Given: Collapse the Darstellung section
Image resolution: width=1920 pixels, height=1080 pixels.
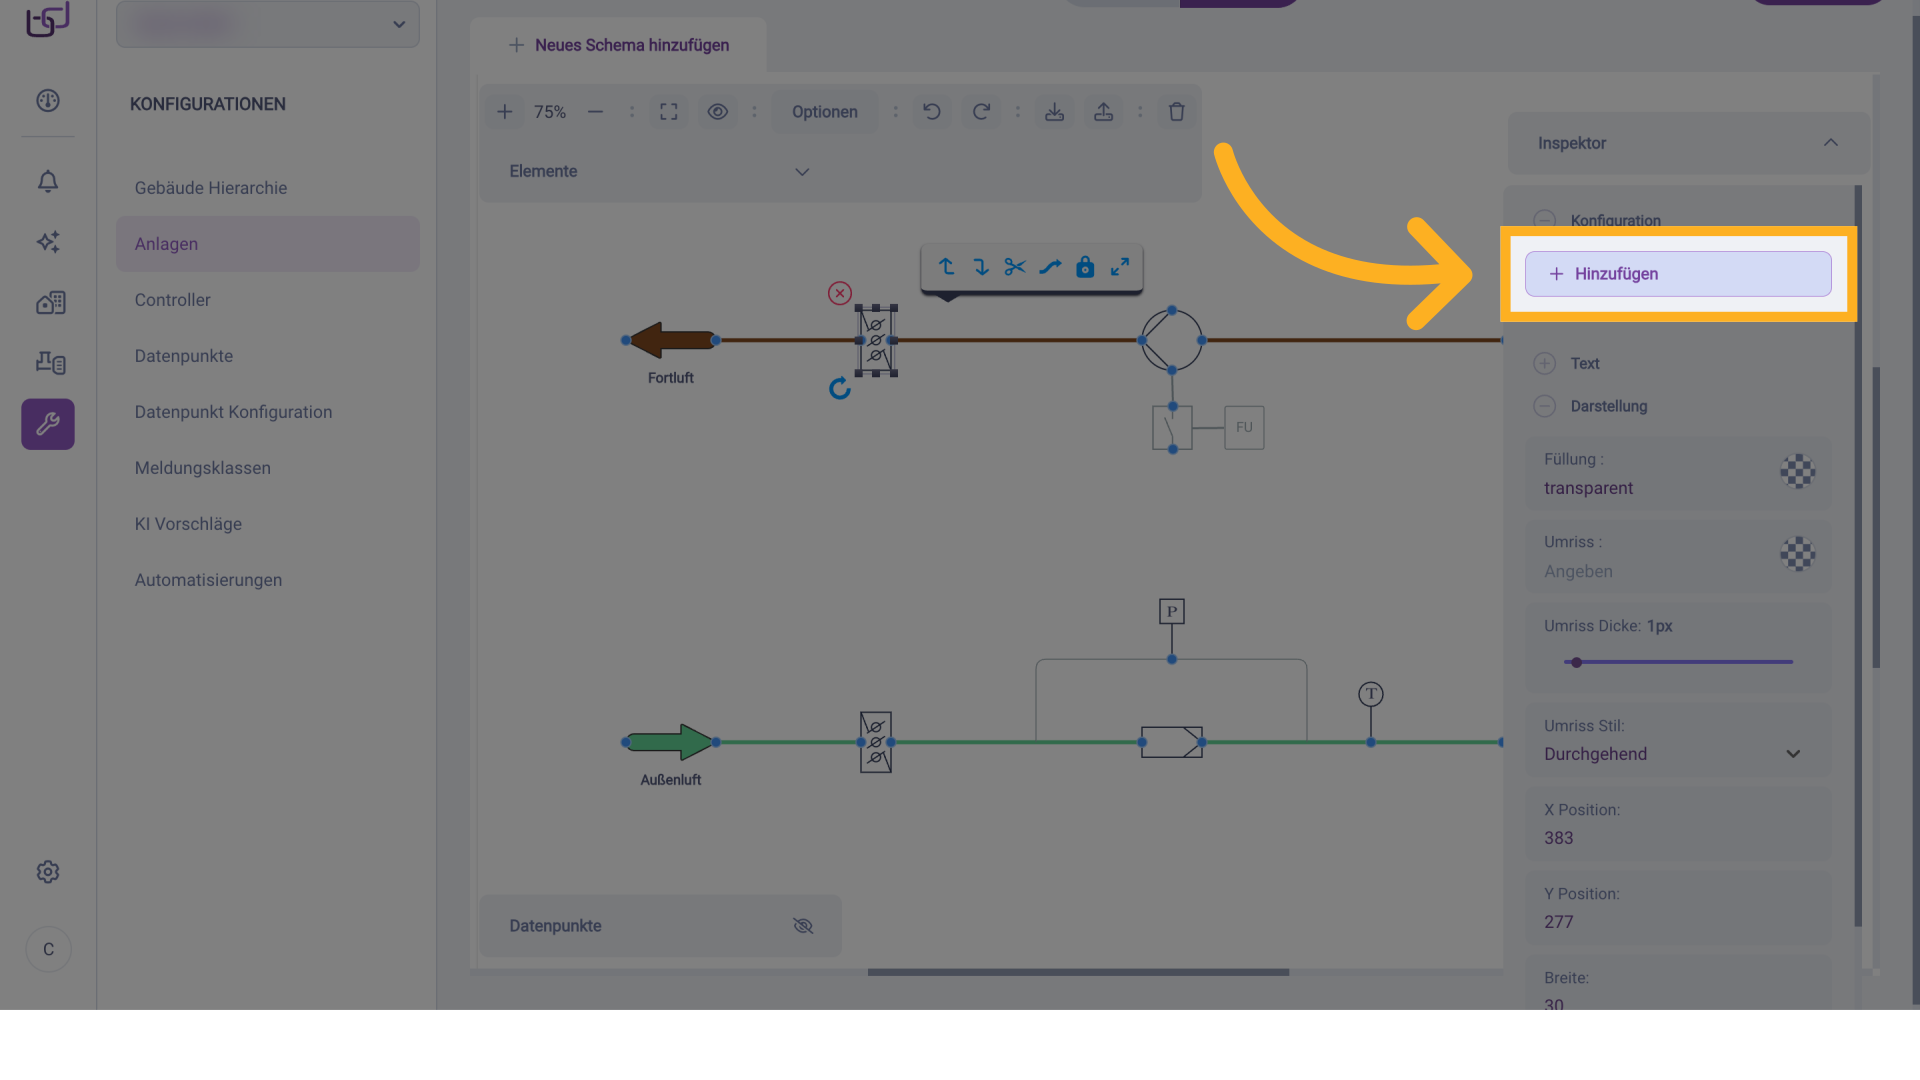Looking at the screenshot, I should pos(1545,406).
